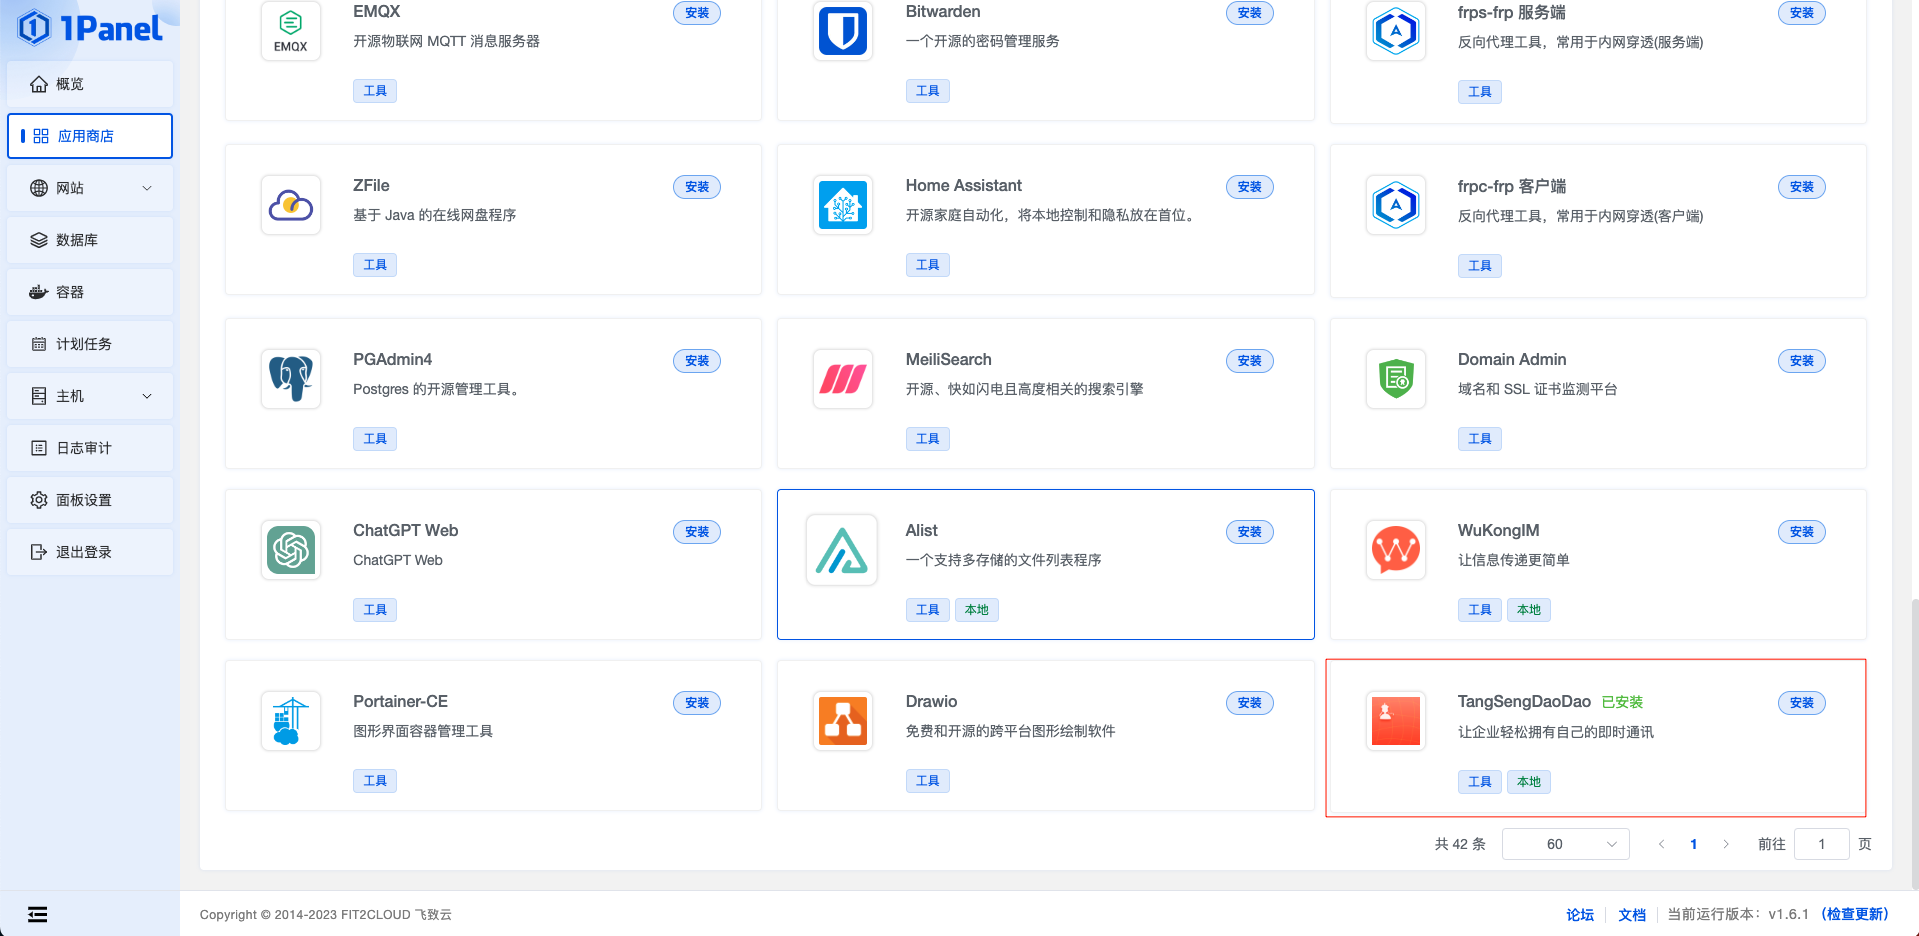Click the next page arrow in pagination

tap(1726, 844)
